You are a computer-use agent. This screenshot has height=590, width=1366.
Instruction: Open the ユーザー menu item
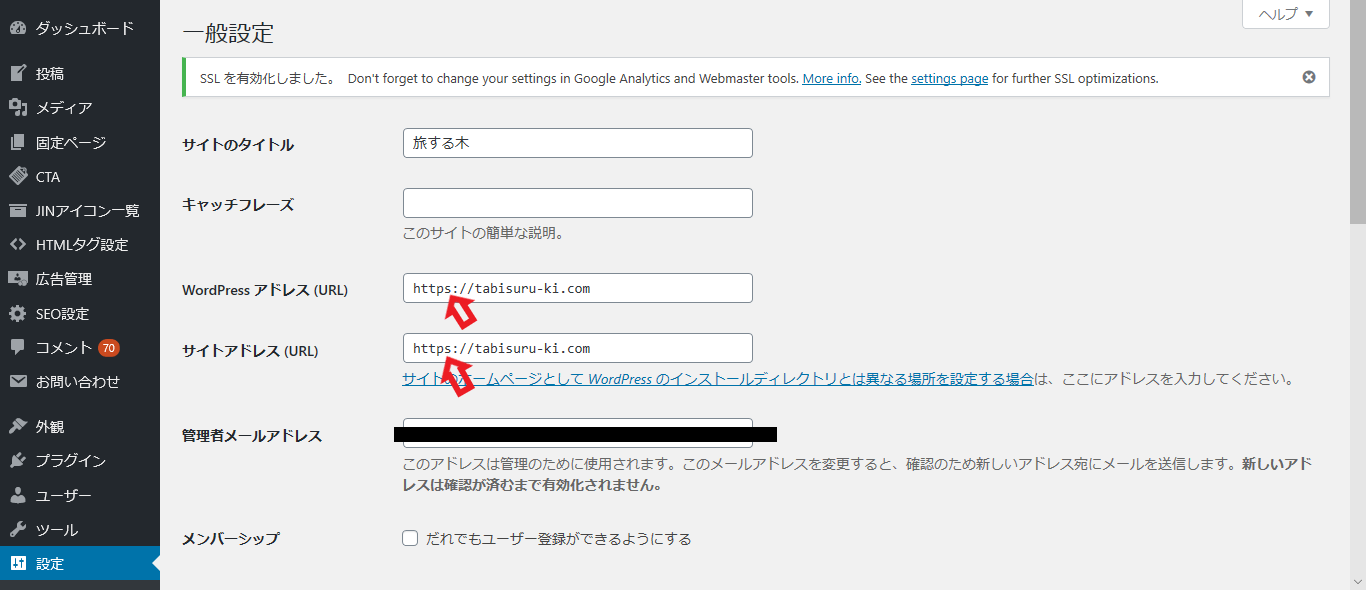pyautogui.click(x=64, y=496)
